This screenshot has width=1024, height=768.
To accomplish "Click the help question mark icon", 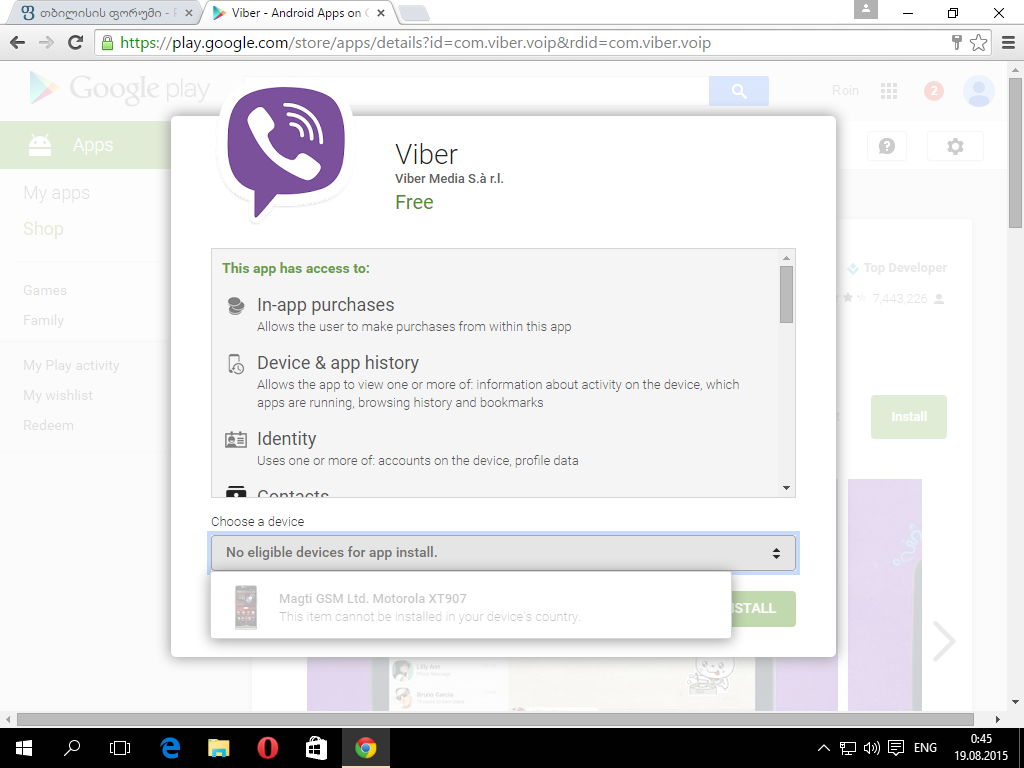I will 887,146.
